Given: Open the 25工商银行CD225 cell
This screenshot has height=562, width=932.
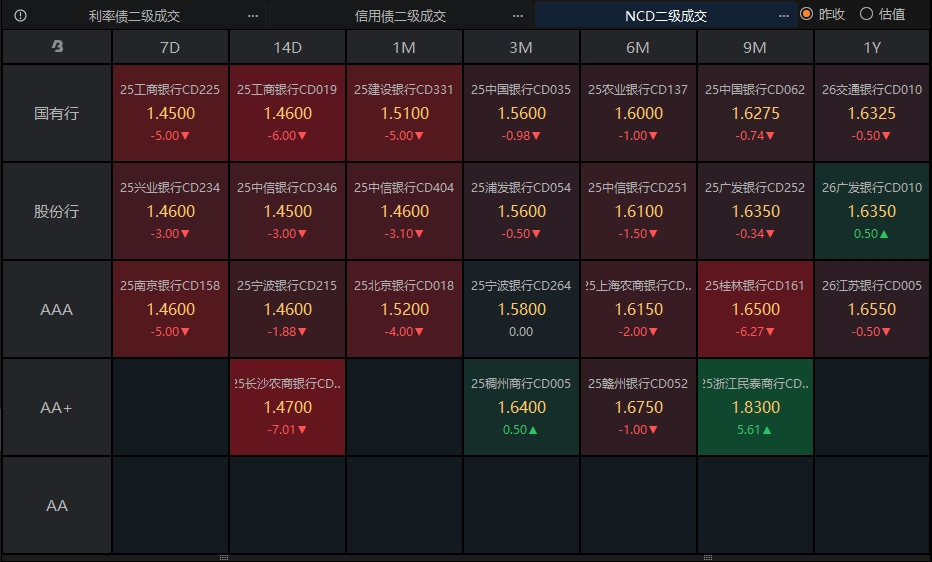Looking at the screenshot, I should [x=170, y=113].
